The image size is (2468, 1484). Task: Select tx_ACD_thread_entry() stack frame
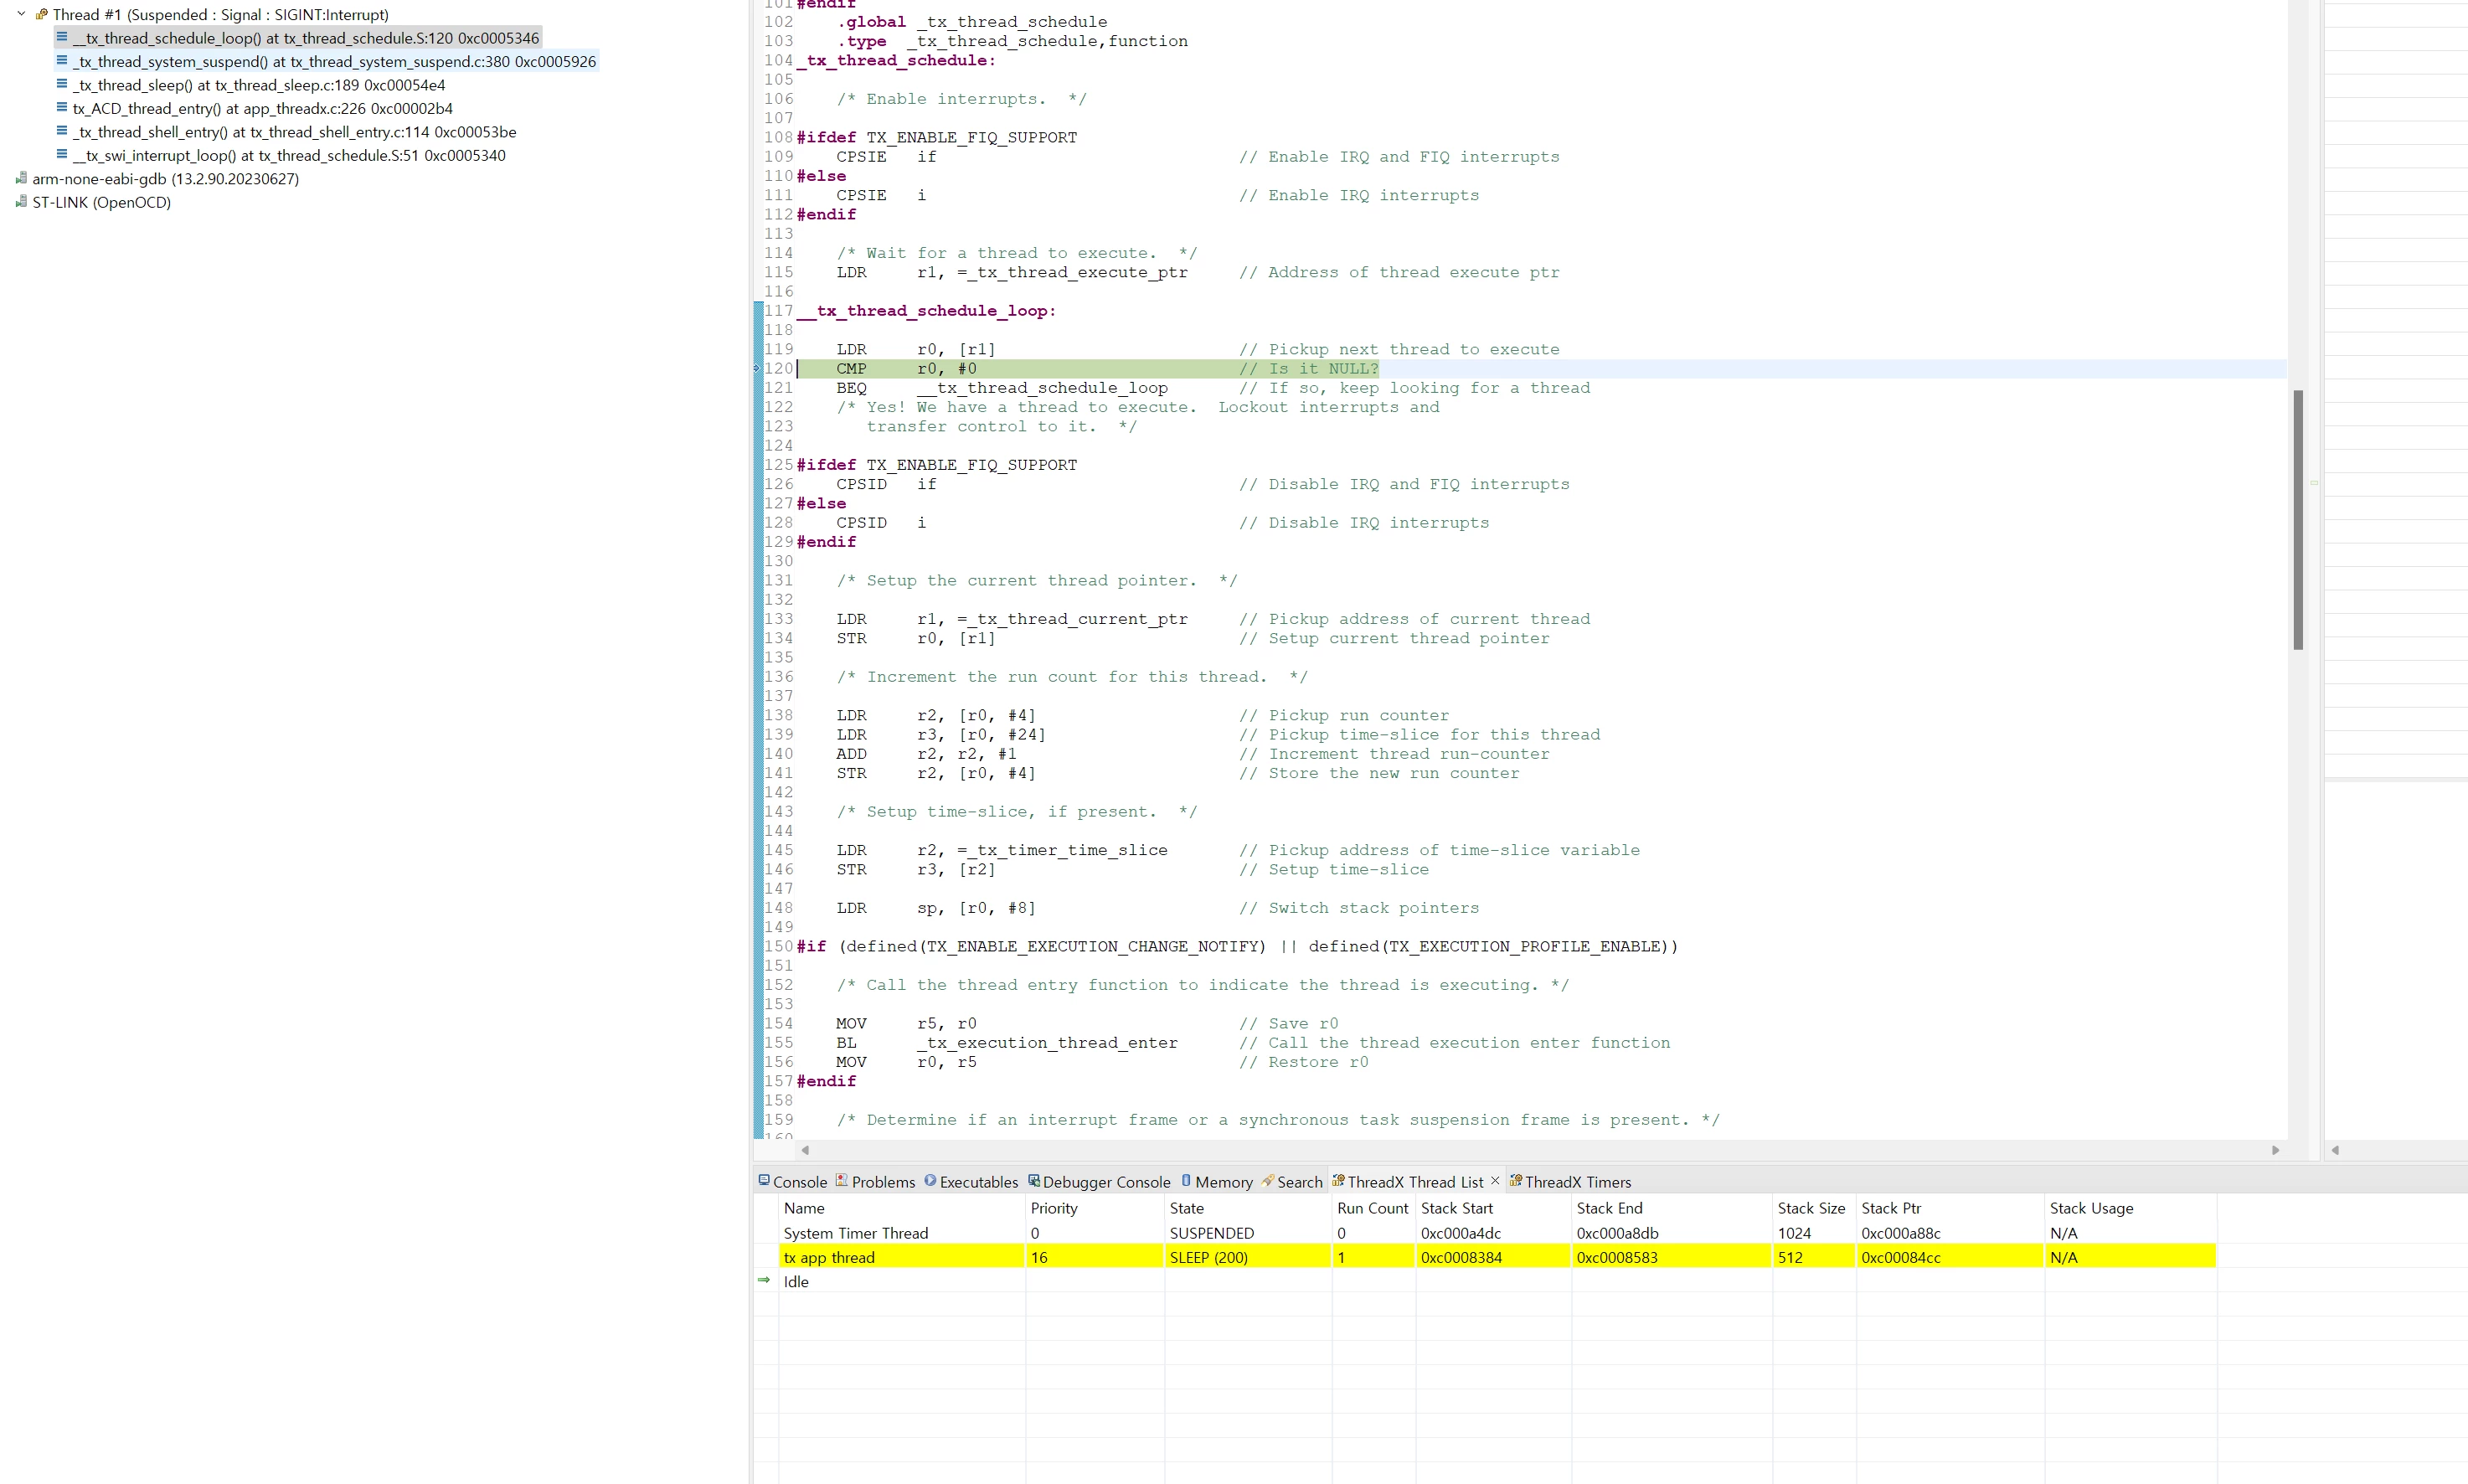[x=255, y=108]
